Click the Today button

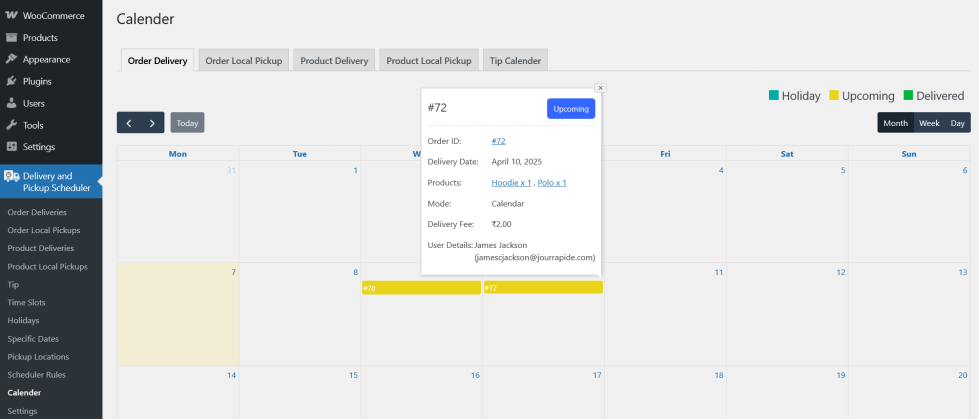pos(187,123)
